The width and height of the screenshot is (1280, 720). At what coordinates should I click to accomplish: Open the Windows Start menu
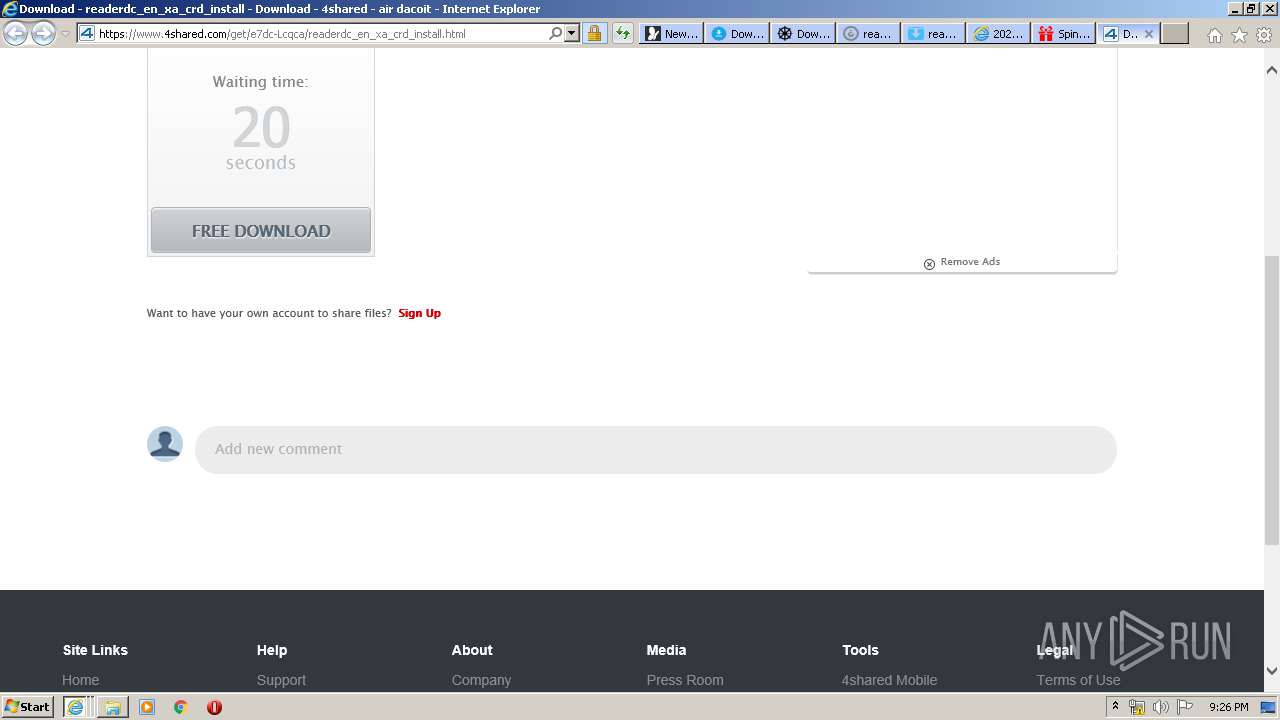pyautogui.click(x=27, y=706)
